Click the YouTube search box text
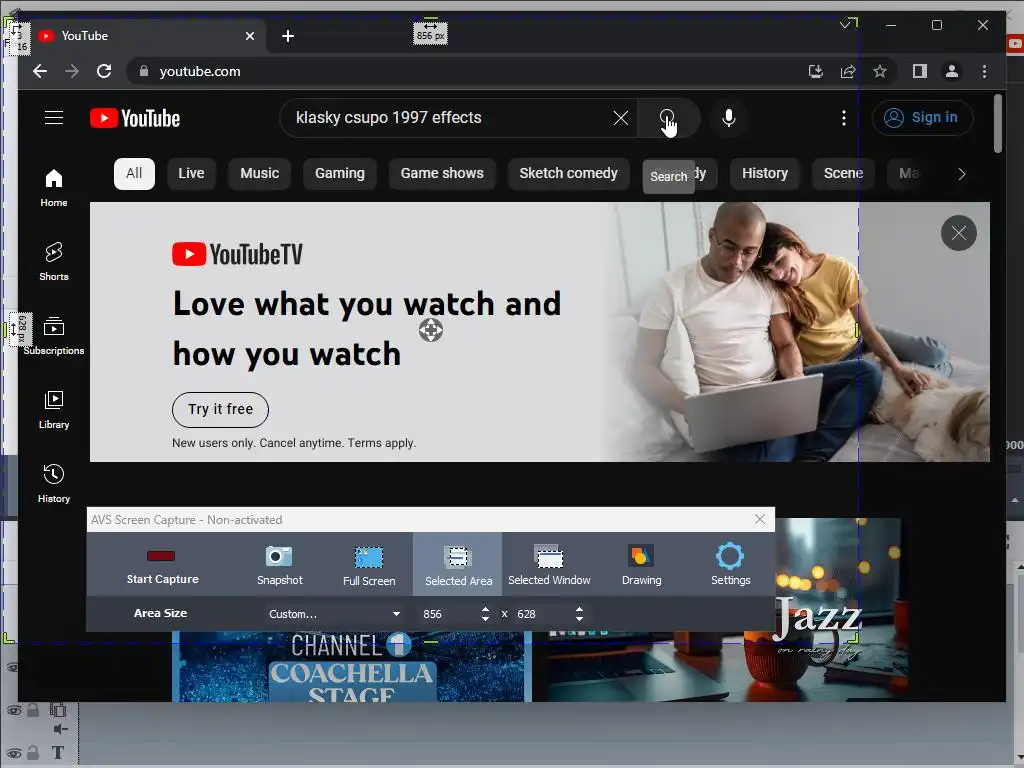The width and height of the screenshot is (1024, 768). click(x=389, y=118)
